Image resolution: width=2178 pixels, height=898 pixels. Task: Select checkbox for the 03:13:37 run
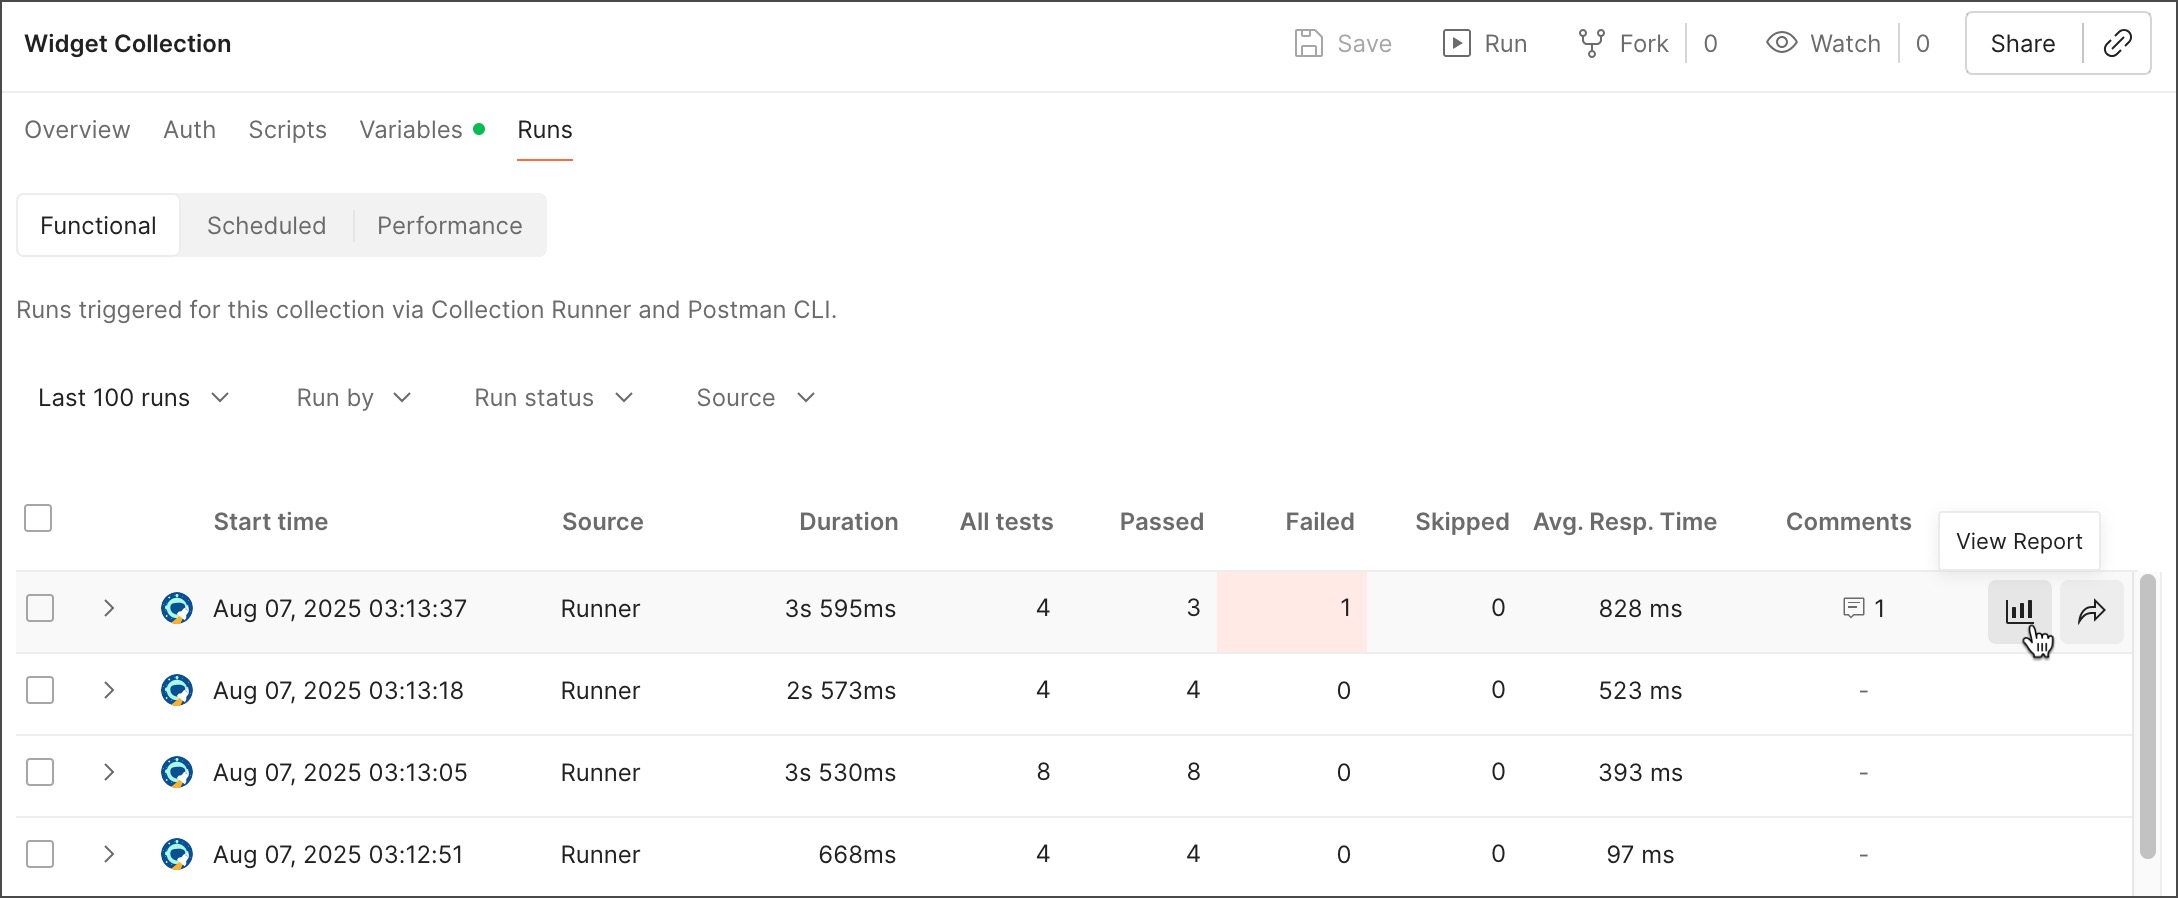(40, 608)
